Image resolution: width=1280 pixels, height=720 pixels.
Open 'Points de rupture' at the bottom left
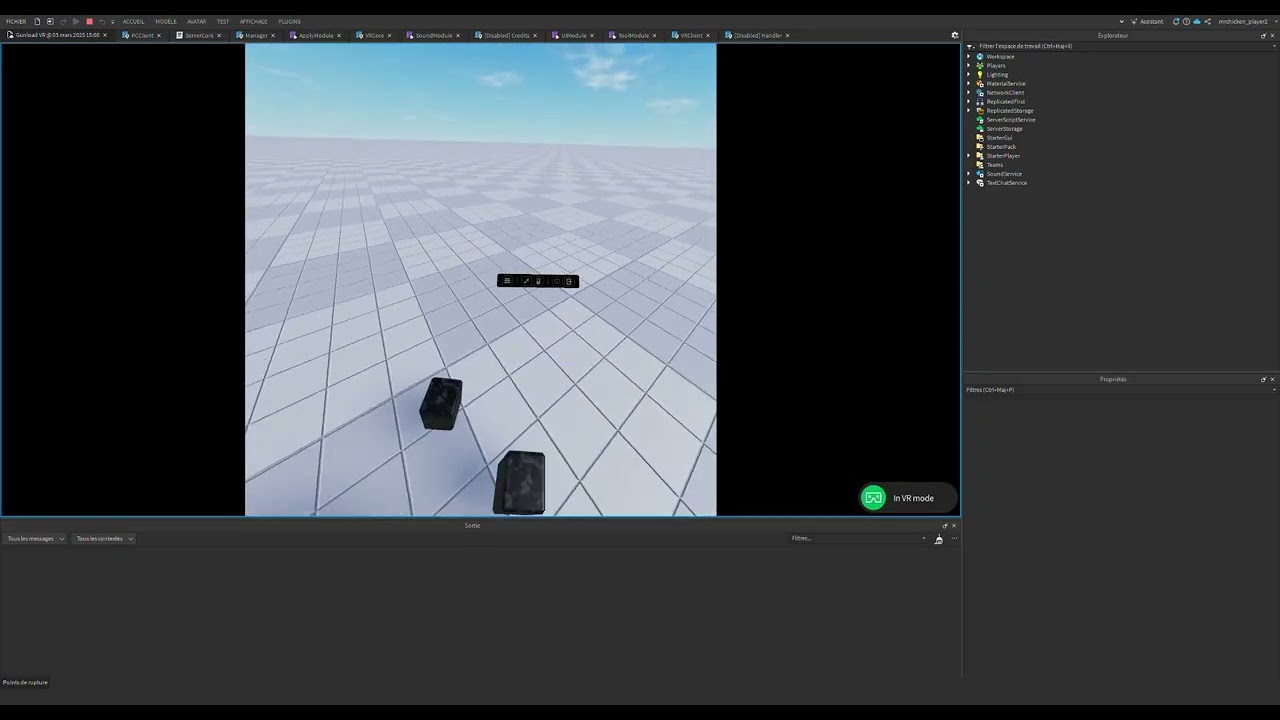click(x=24, y=682)
